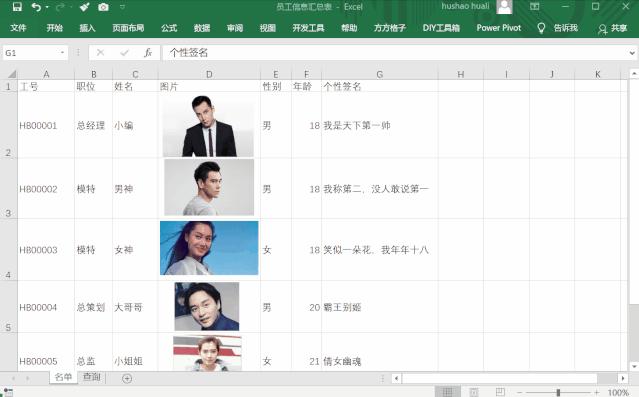Open the Name Box dropdown arrow

coord(62,53)
